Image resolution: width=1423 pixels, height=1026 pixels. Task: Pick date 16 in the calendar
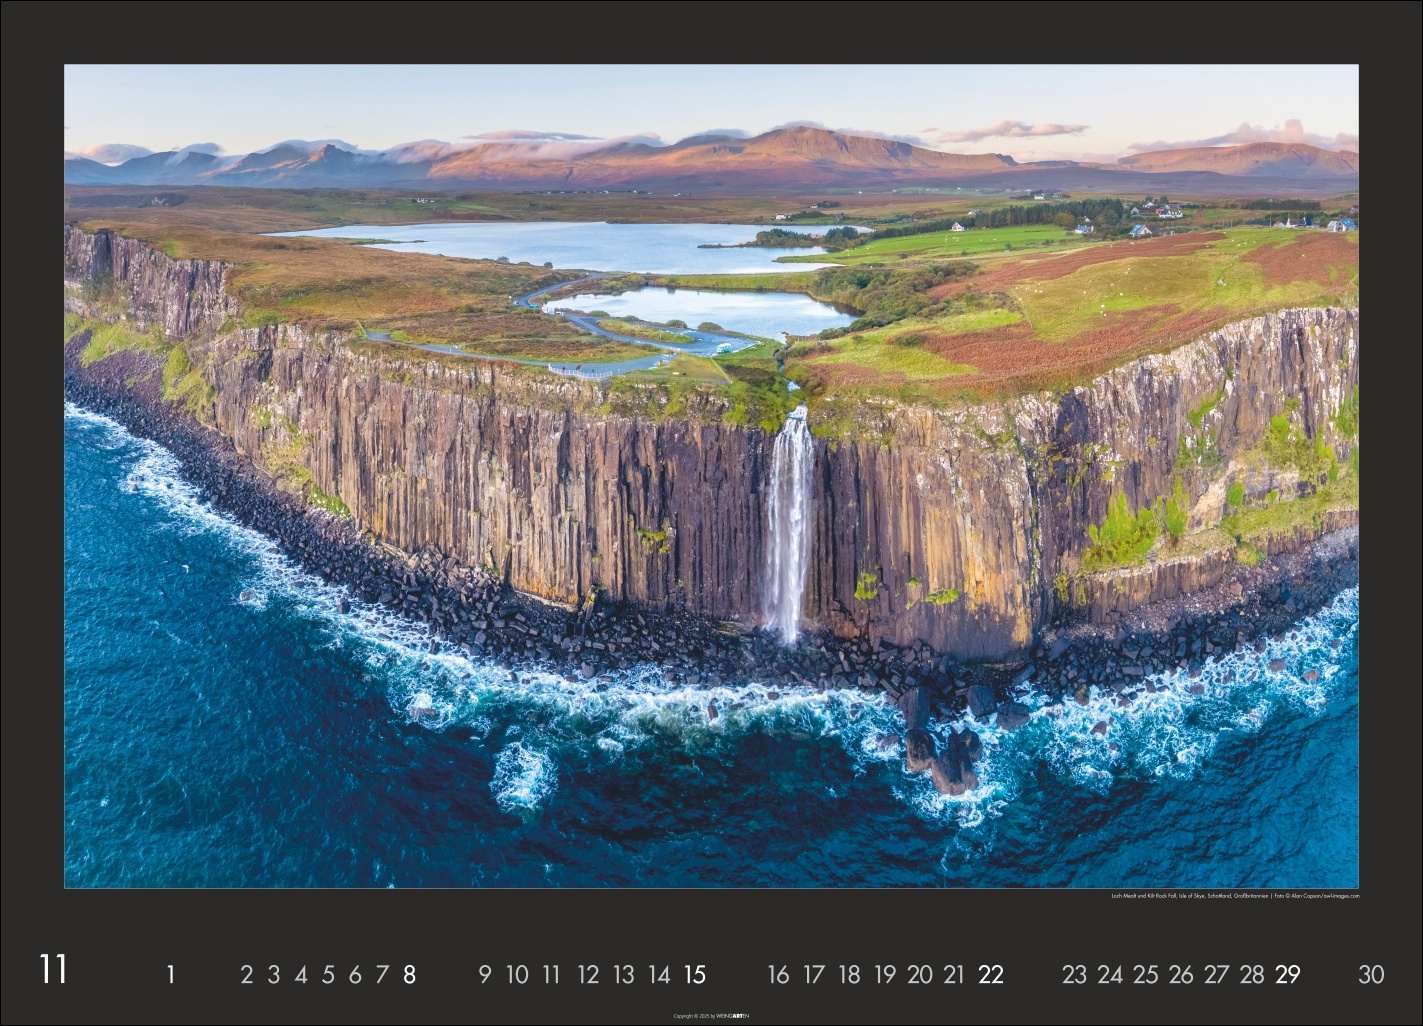coord(778,974)
